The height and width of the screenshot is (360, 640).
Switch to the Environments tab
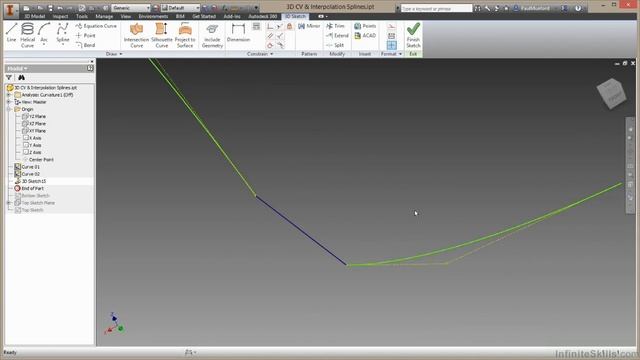pyautogui.click(x=153, y=16)
